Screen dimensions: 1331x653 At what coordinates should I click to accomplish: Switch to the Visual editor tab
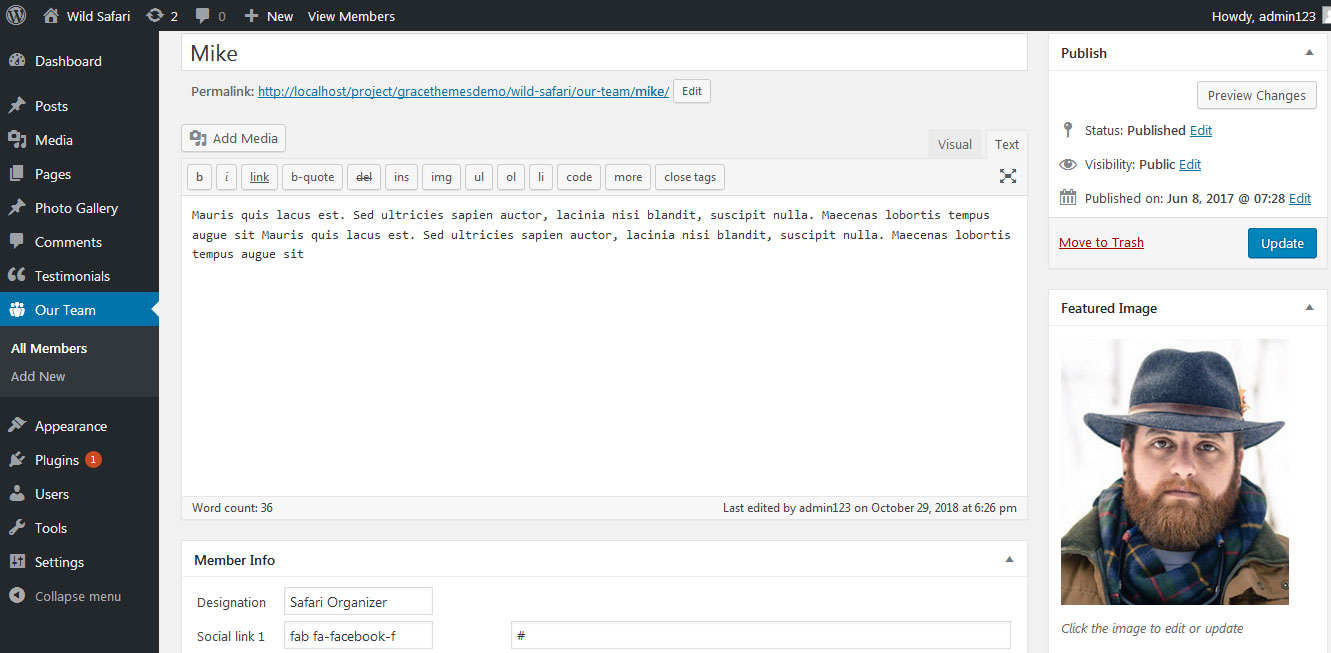[955, 144]
